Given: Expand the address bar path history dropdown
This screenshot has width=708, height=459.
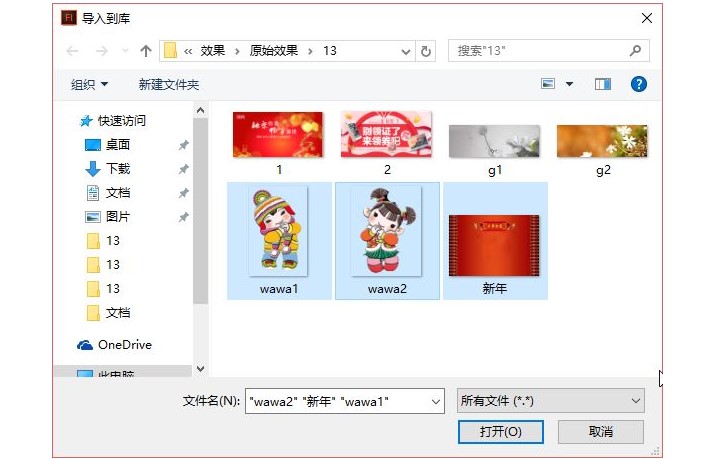Looking at the screenshot, I should pyautogui.click(x=406, y=51).
